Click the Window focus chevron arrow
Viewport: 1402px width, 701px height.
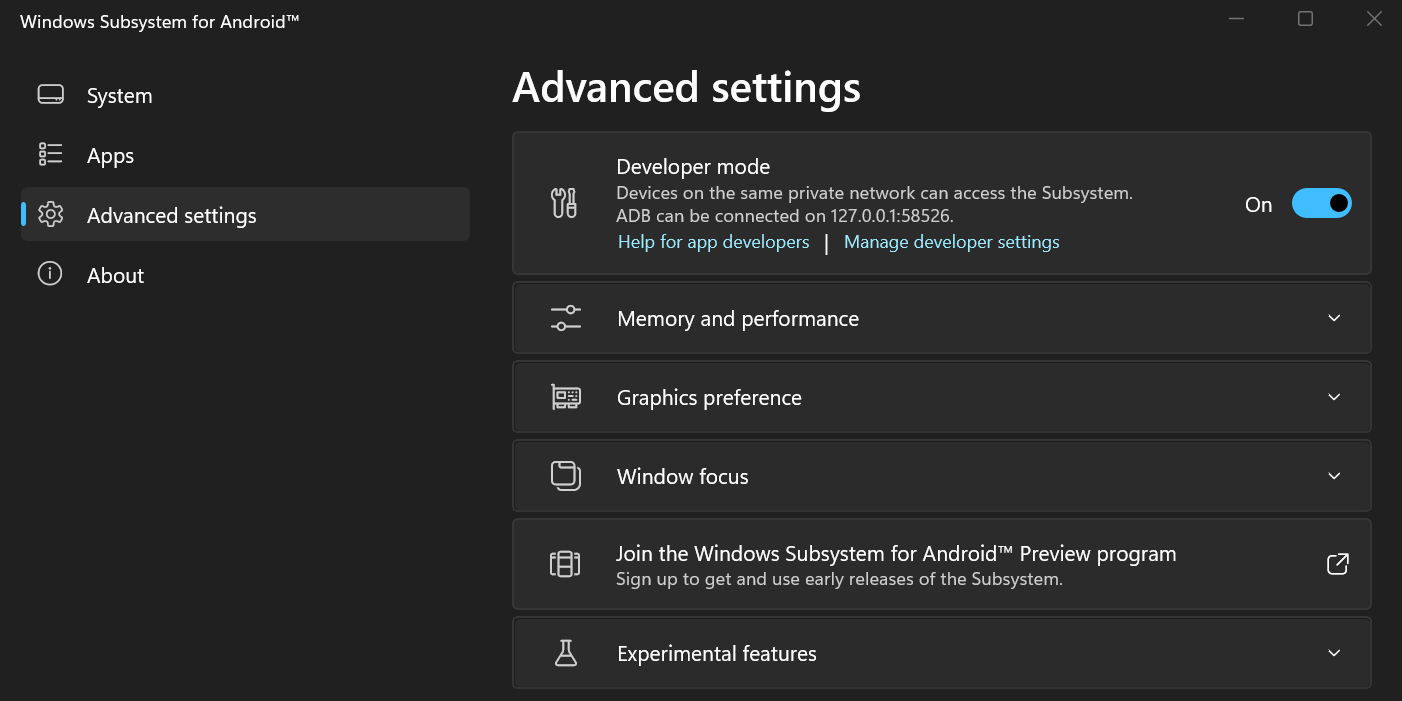(x=1334, y=476)
